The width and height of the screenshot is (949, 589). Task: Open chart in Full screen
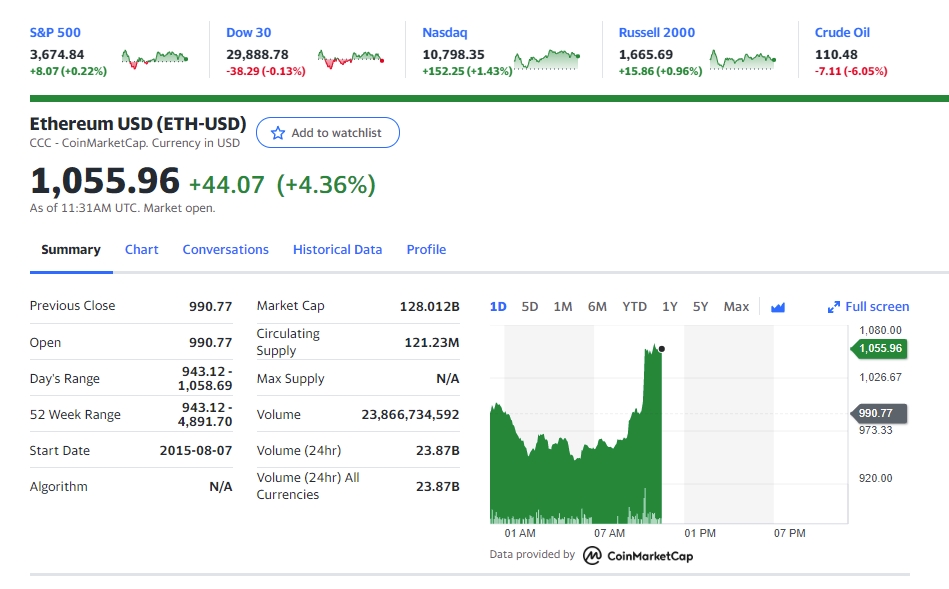click(x=868, y=307)
